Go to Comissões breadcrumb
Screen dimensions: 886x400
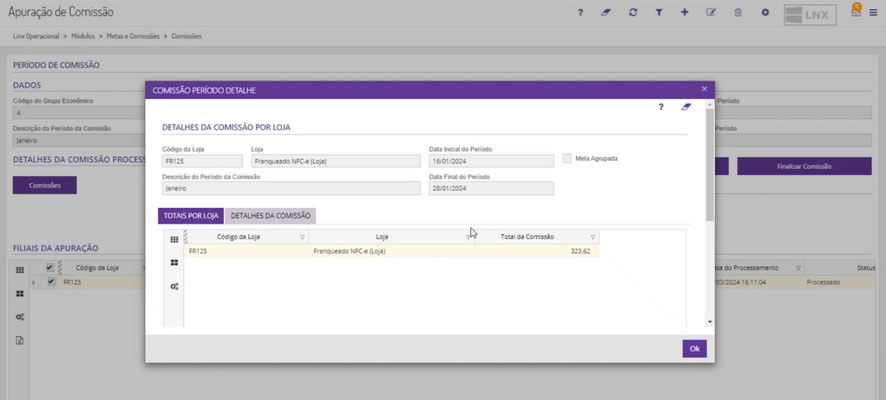[x=186, y=36]
